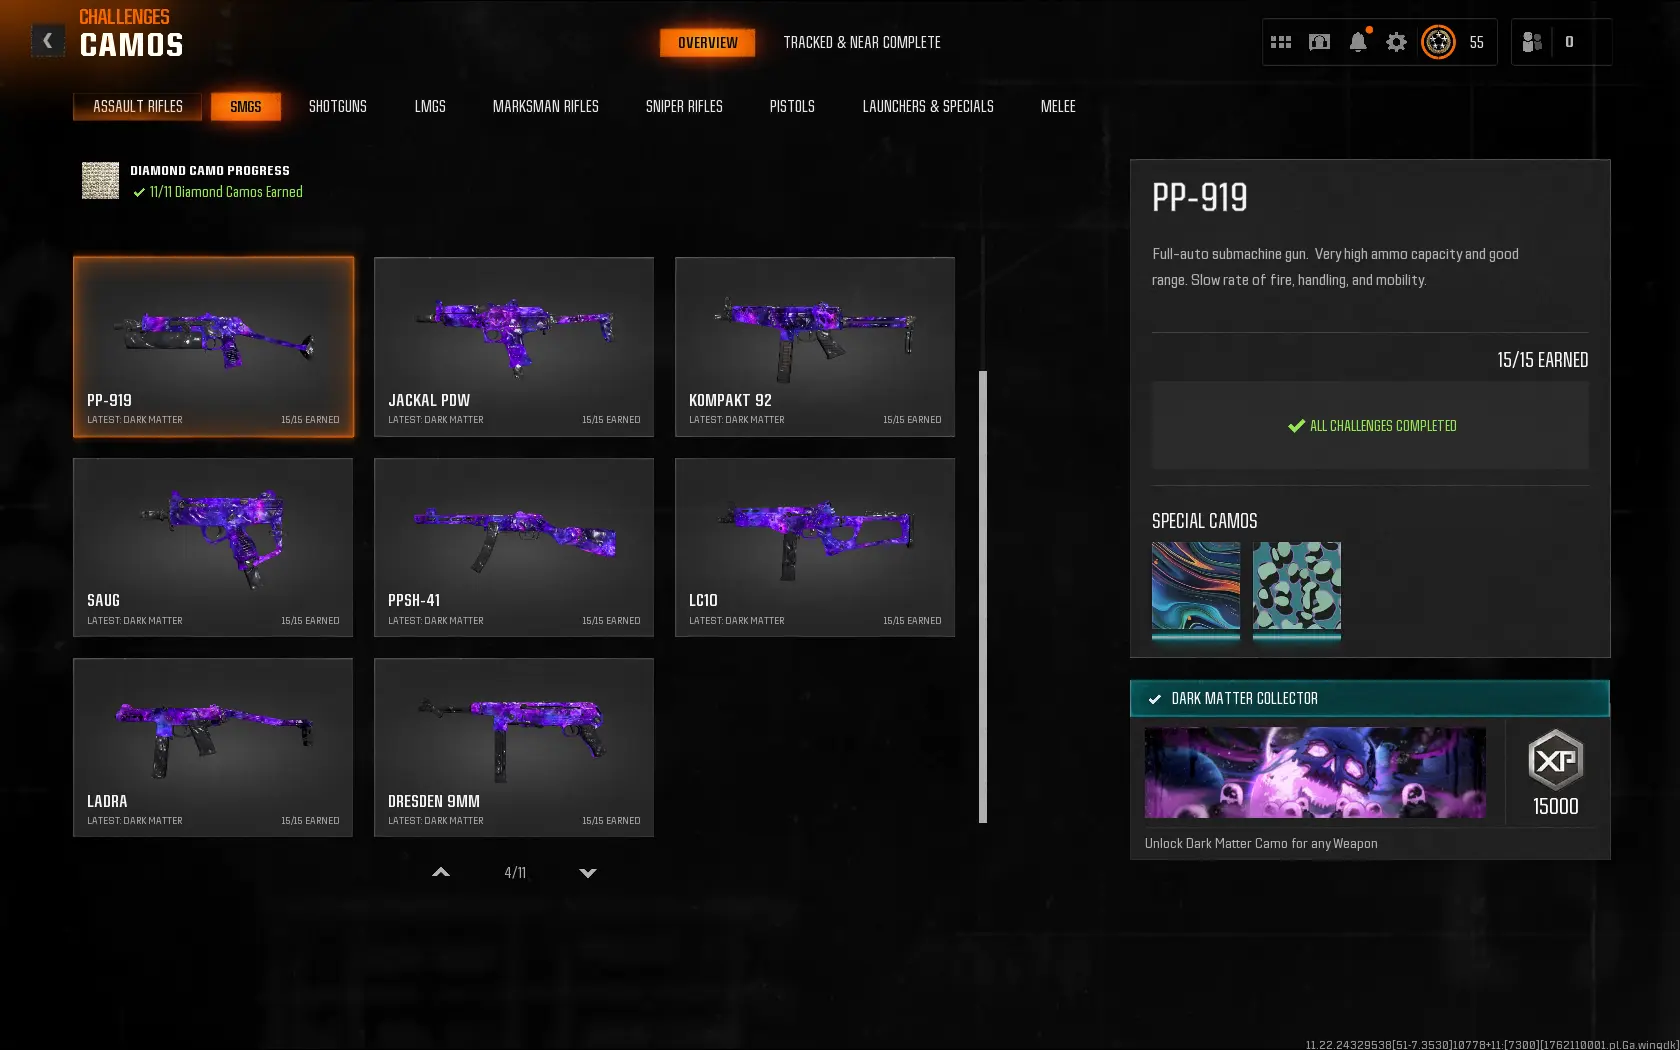Click the weapon list scrollbar
The image size is (1680, 1050).
(x=983, y=597)
